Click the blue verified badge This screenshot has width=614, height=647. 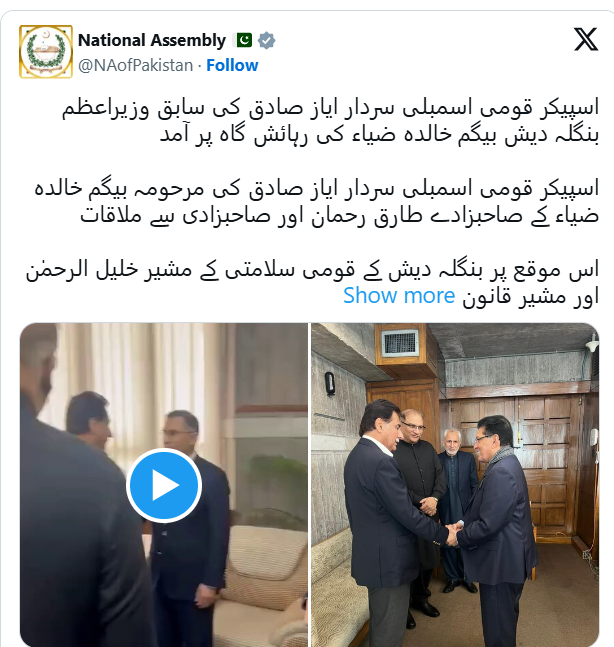pos(267,40)
